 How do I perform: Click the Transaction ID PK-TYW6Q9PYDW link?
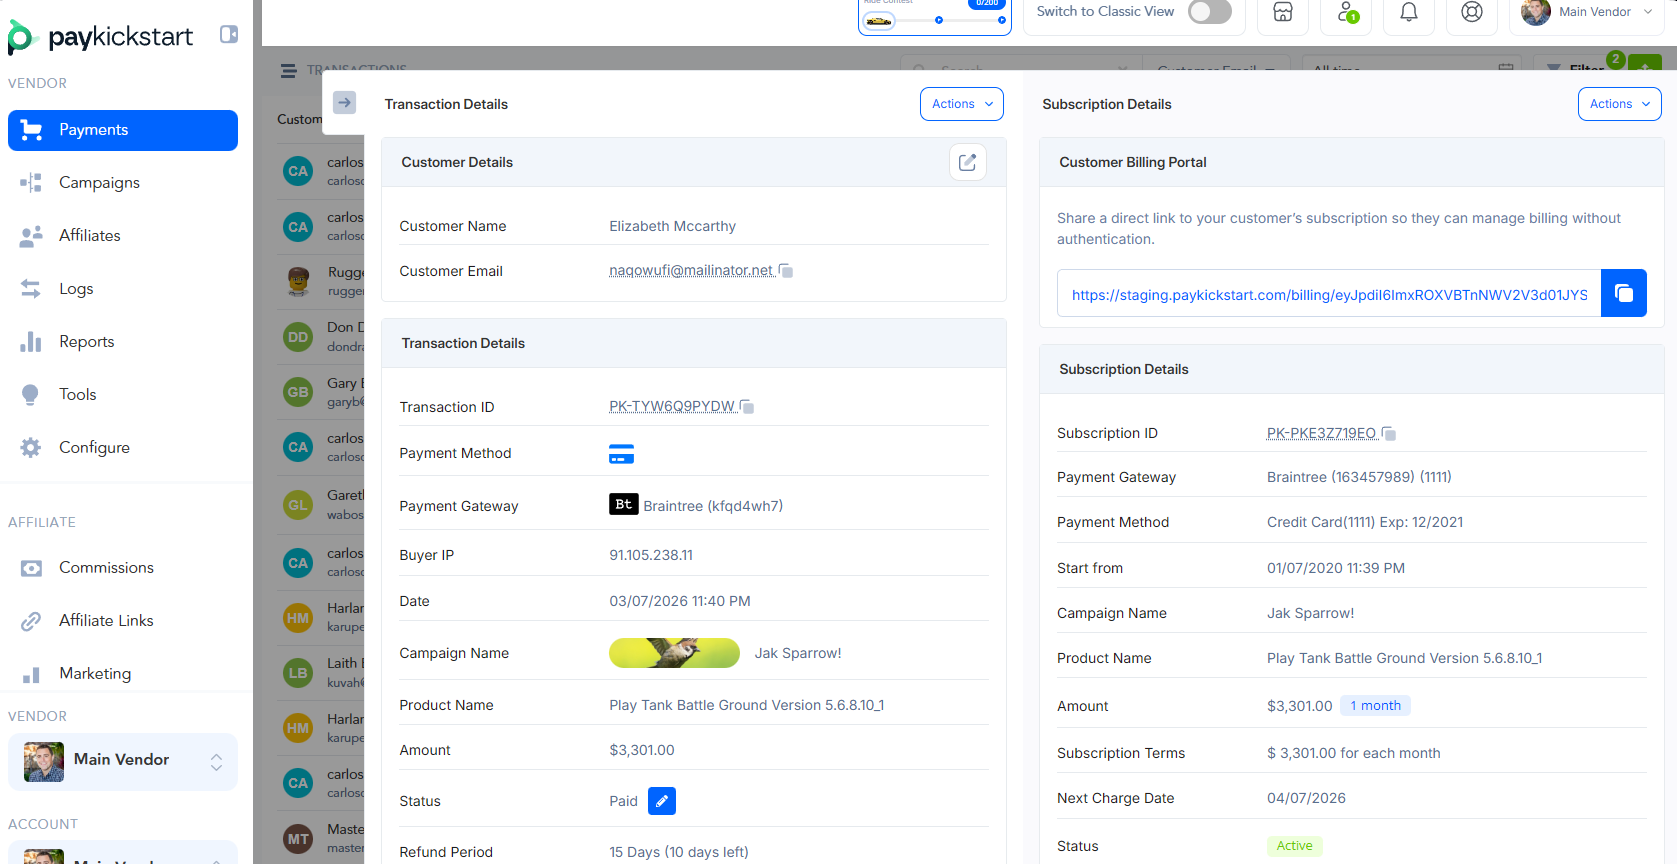(672, 407)
